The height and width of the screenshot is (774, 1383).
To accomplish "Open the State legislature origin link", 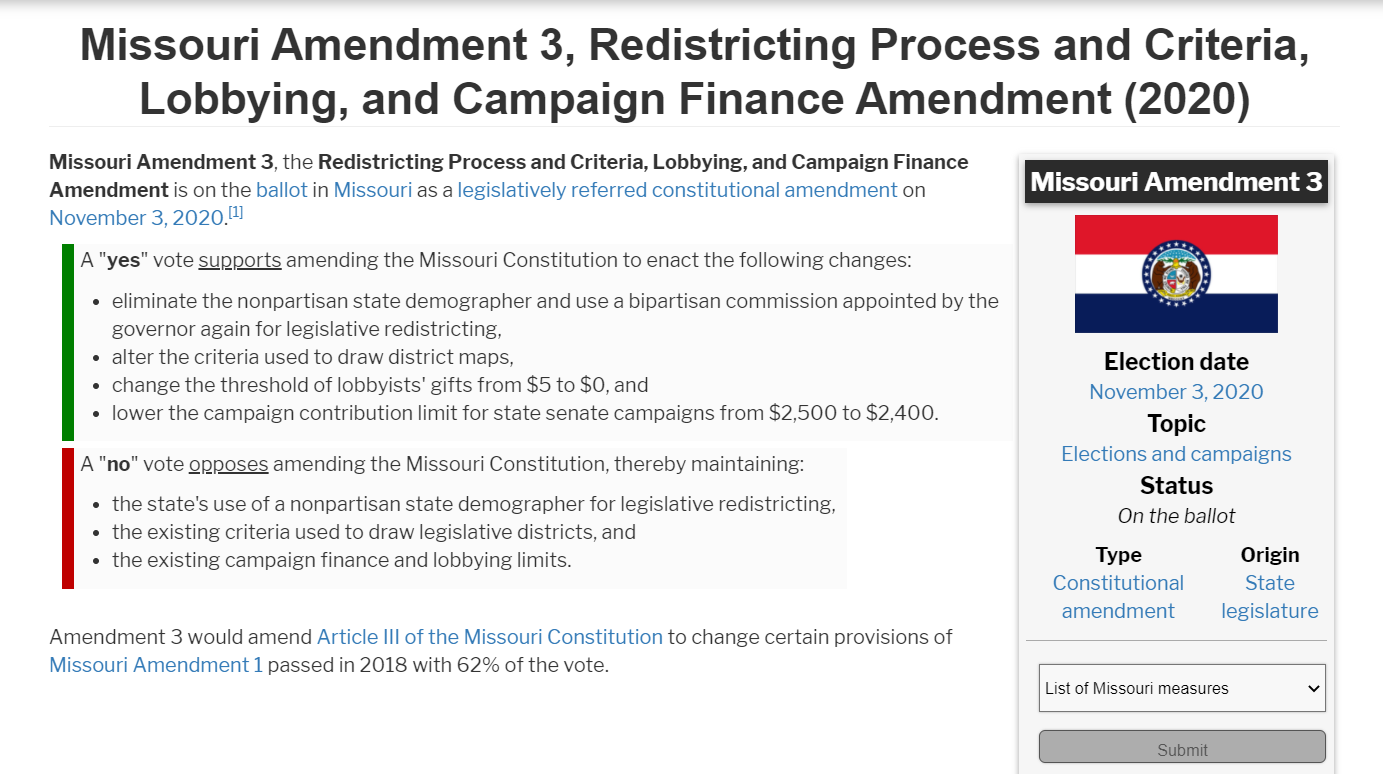I will (1269, 597).
